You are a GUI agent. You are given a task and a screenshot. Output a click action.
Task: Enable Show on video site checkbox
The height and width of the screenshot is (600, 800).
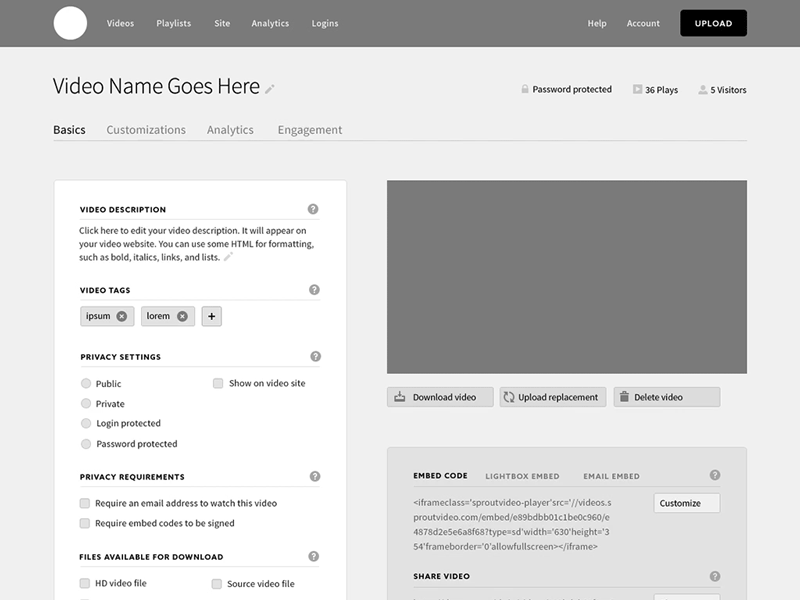click(218, 383)
